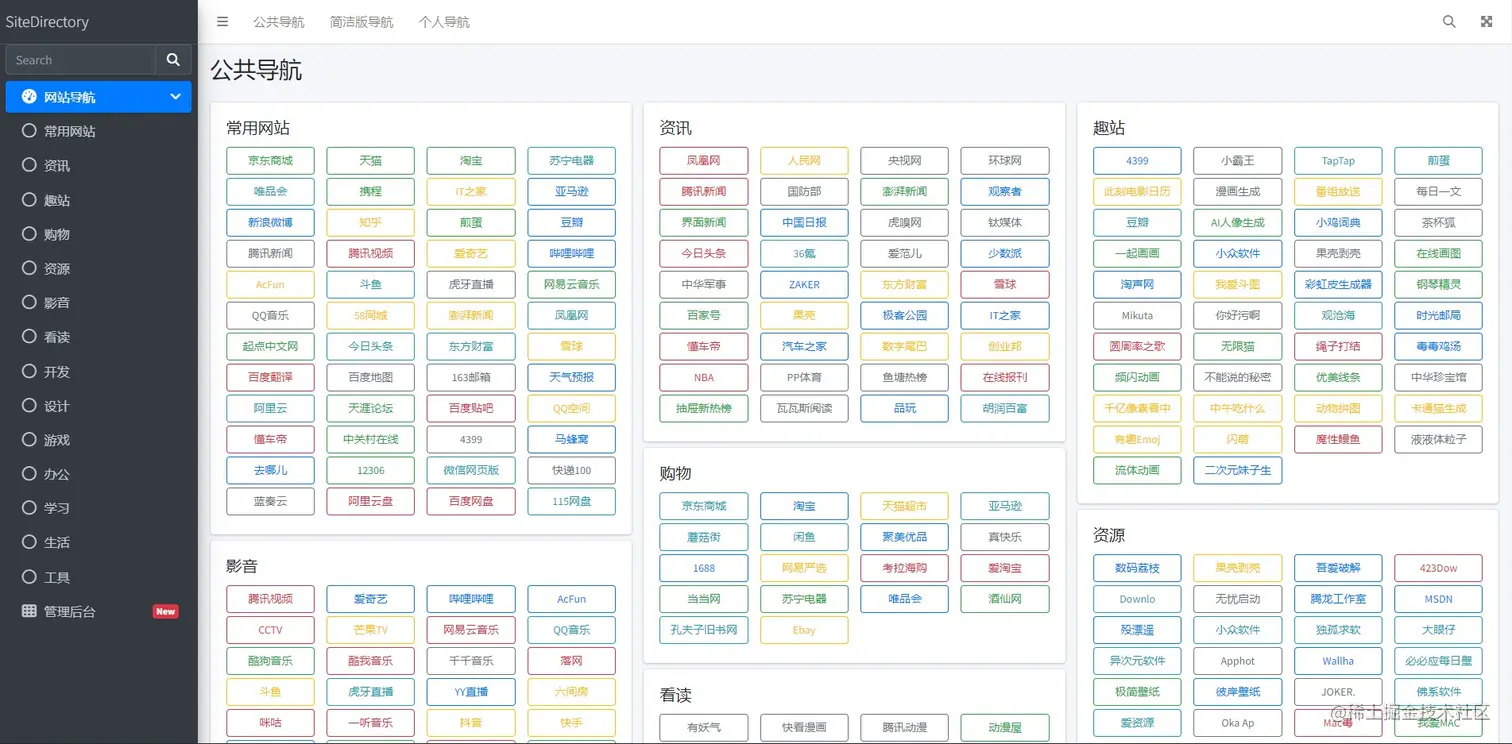Open the 有妖气 button in 看读
This screenshot has width=1512, height=744.
coord(704,727)
